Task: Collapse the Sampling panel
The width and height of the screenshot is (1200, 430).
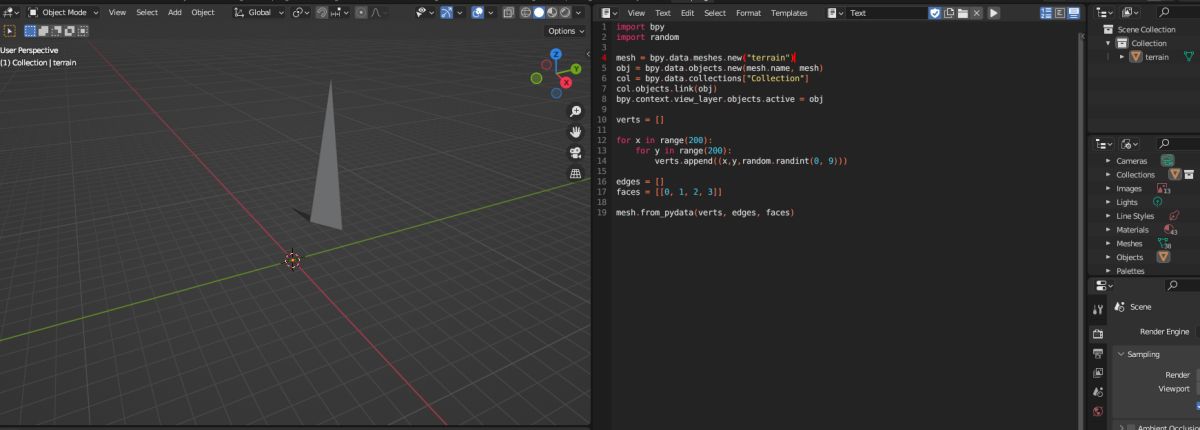Action: 1123,354
